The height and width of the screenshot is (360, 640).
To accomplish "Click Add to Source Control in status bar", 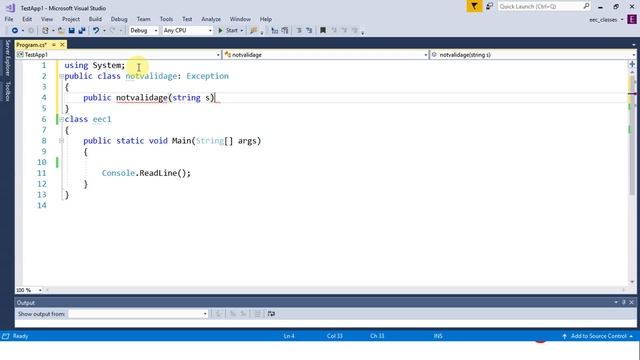I will (x=598, y=336).
